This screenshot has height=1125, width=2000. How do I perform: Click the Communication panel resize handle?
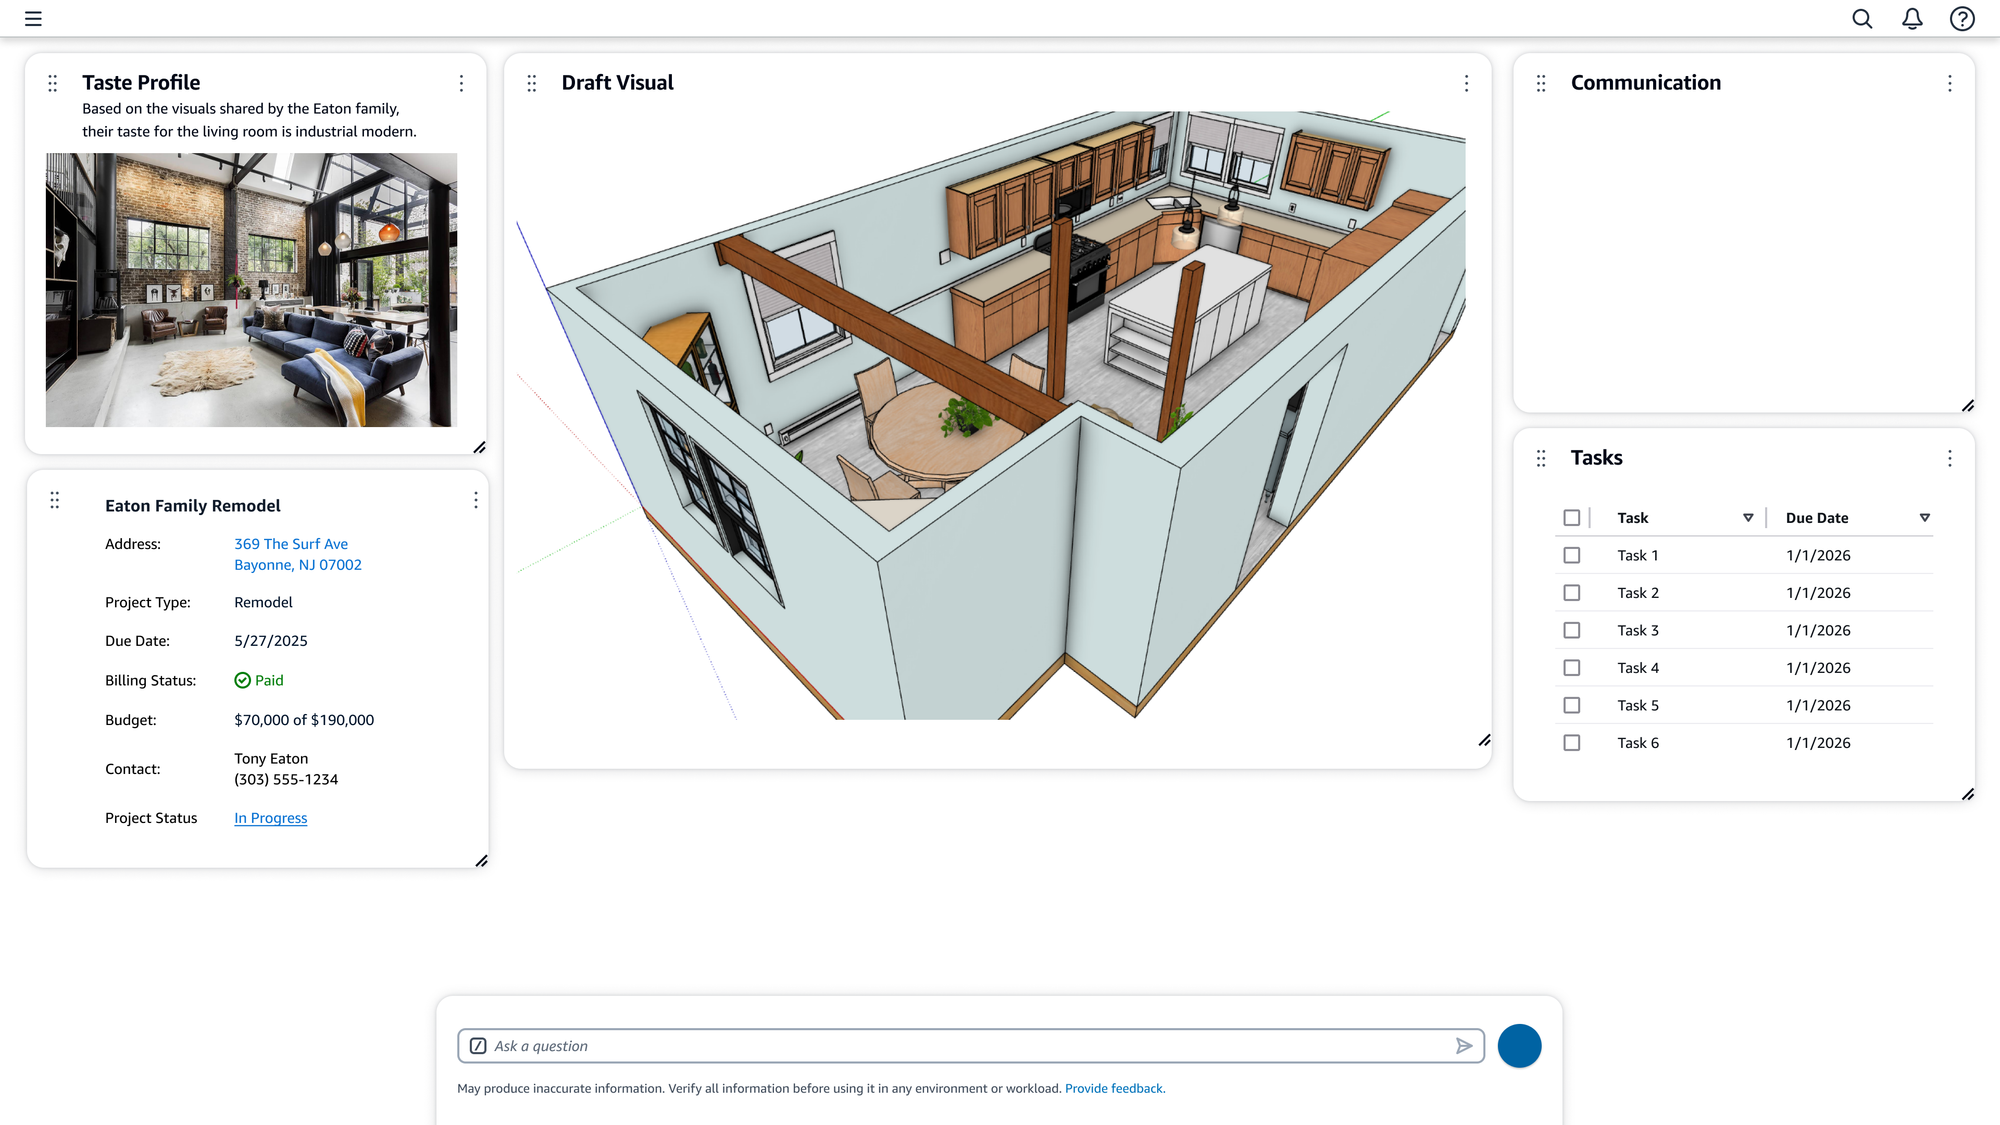pyautogui.click(x=1967, y=405)
